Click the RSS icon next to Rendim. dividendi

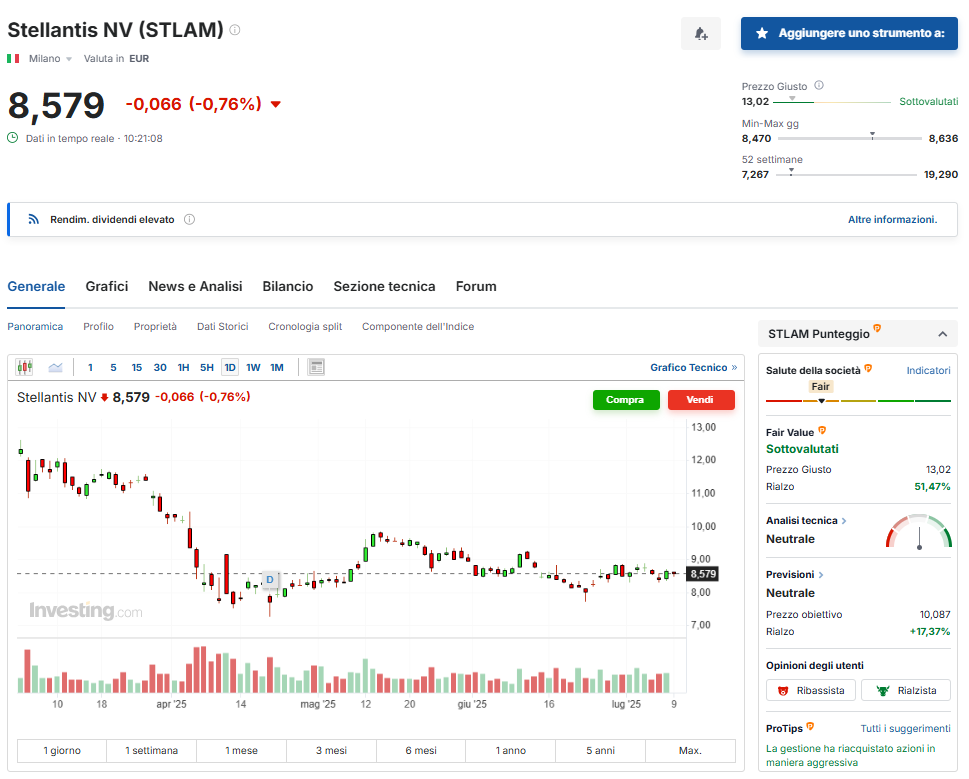[34, 219]
